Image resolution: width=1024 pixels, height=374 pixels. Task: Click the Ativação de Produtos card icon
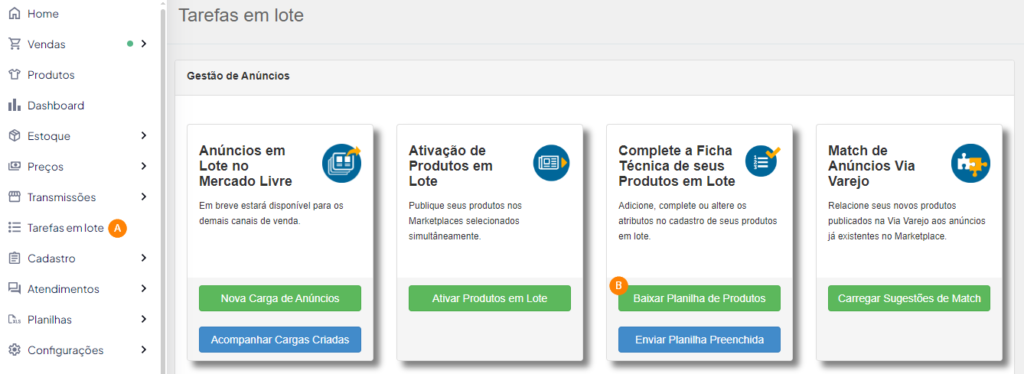(551, 163)
